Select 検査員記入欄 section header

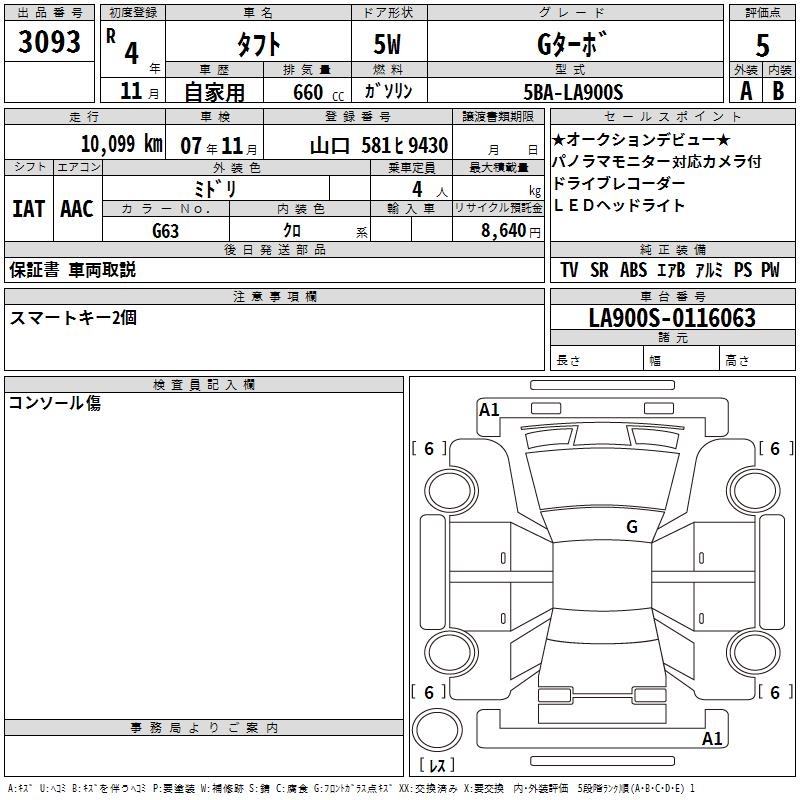(x=204, y=385)
